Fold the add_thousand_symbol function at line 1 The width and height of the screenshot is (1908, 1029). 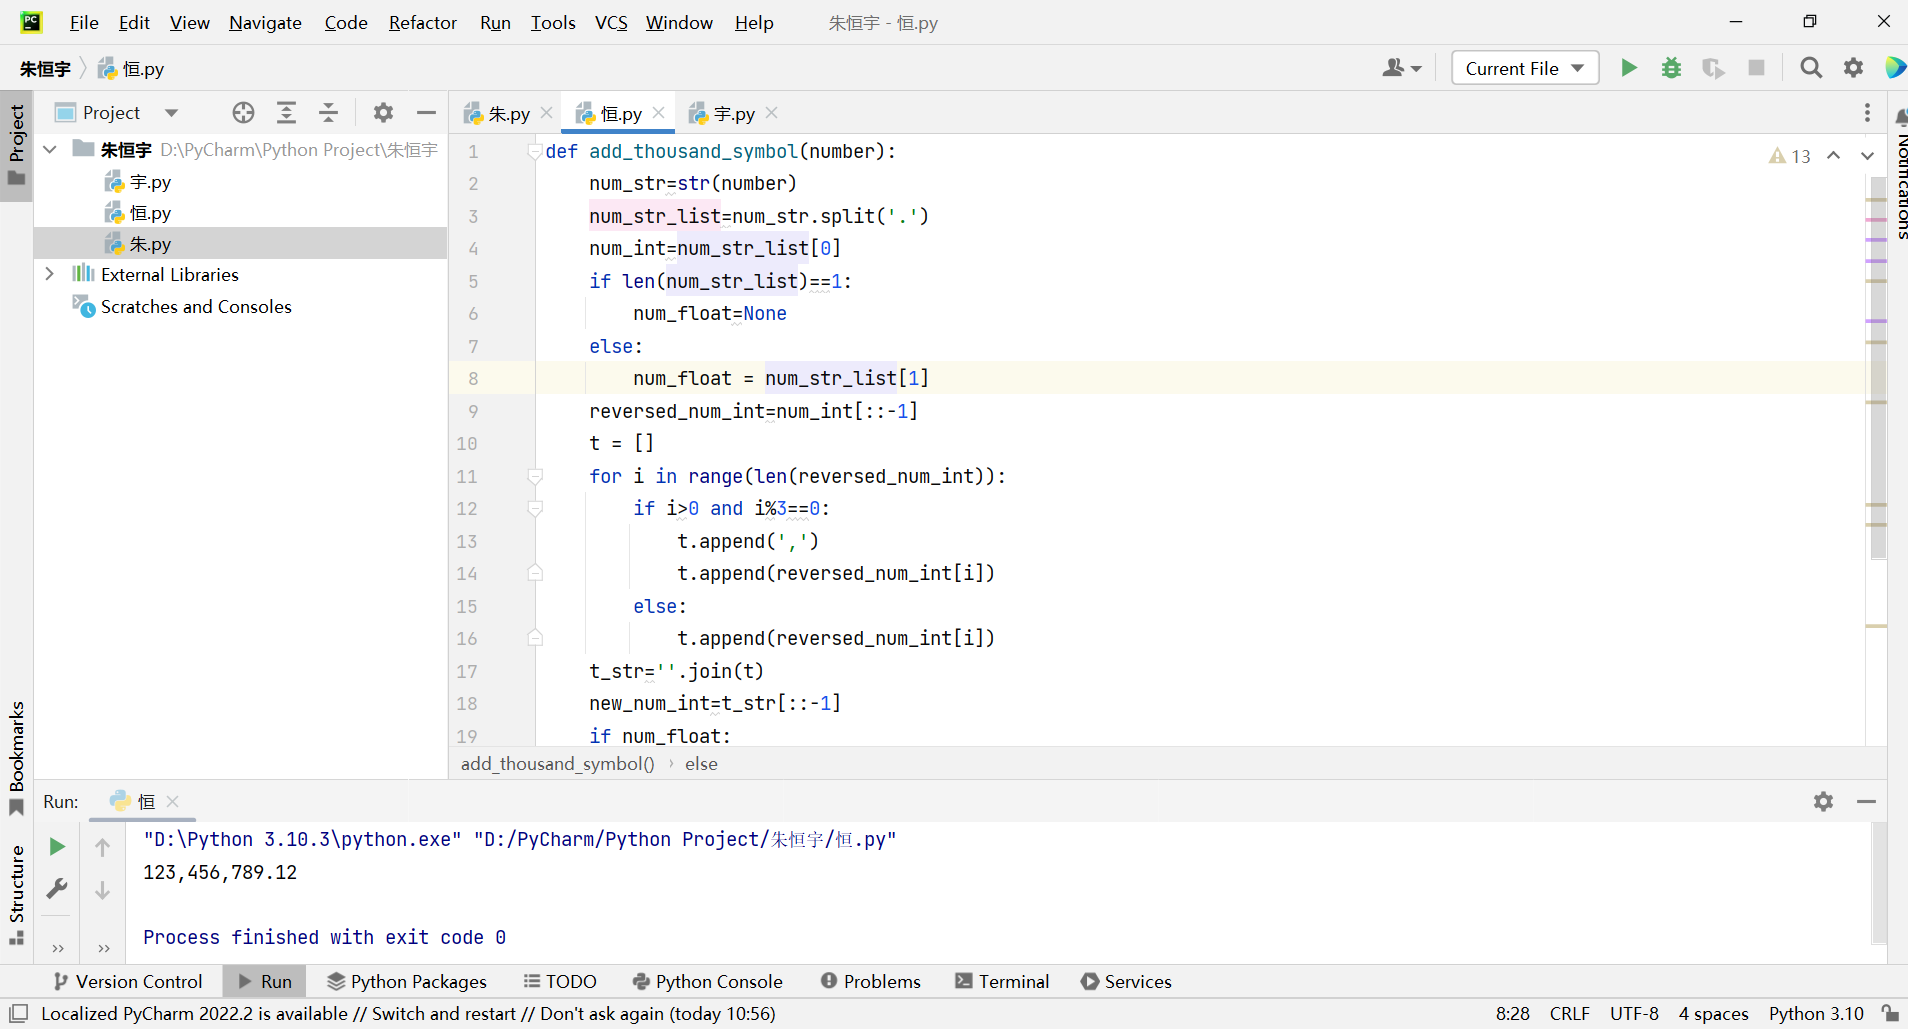click(535, 151)
